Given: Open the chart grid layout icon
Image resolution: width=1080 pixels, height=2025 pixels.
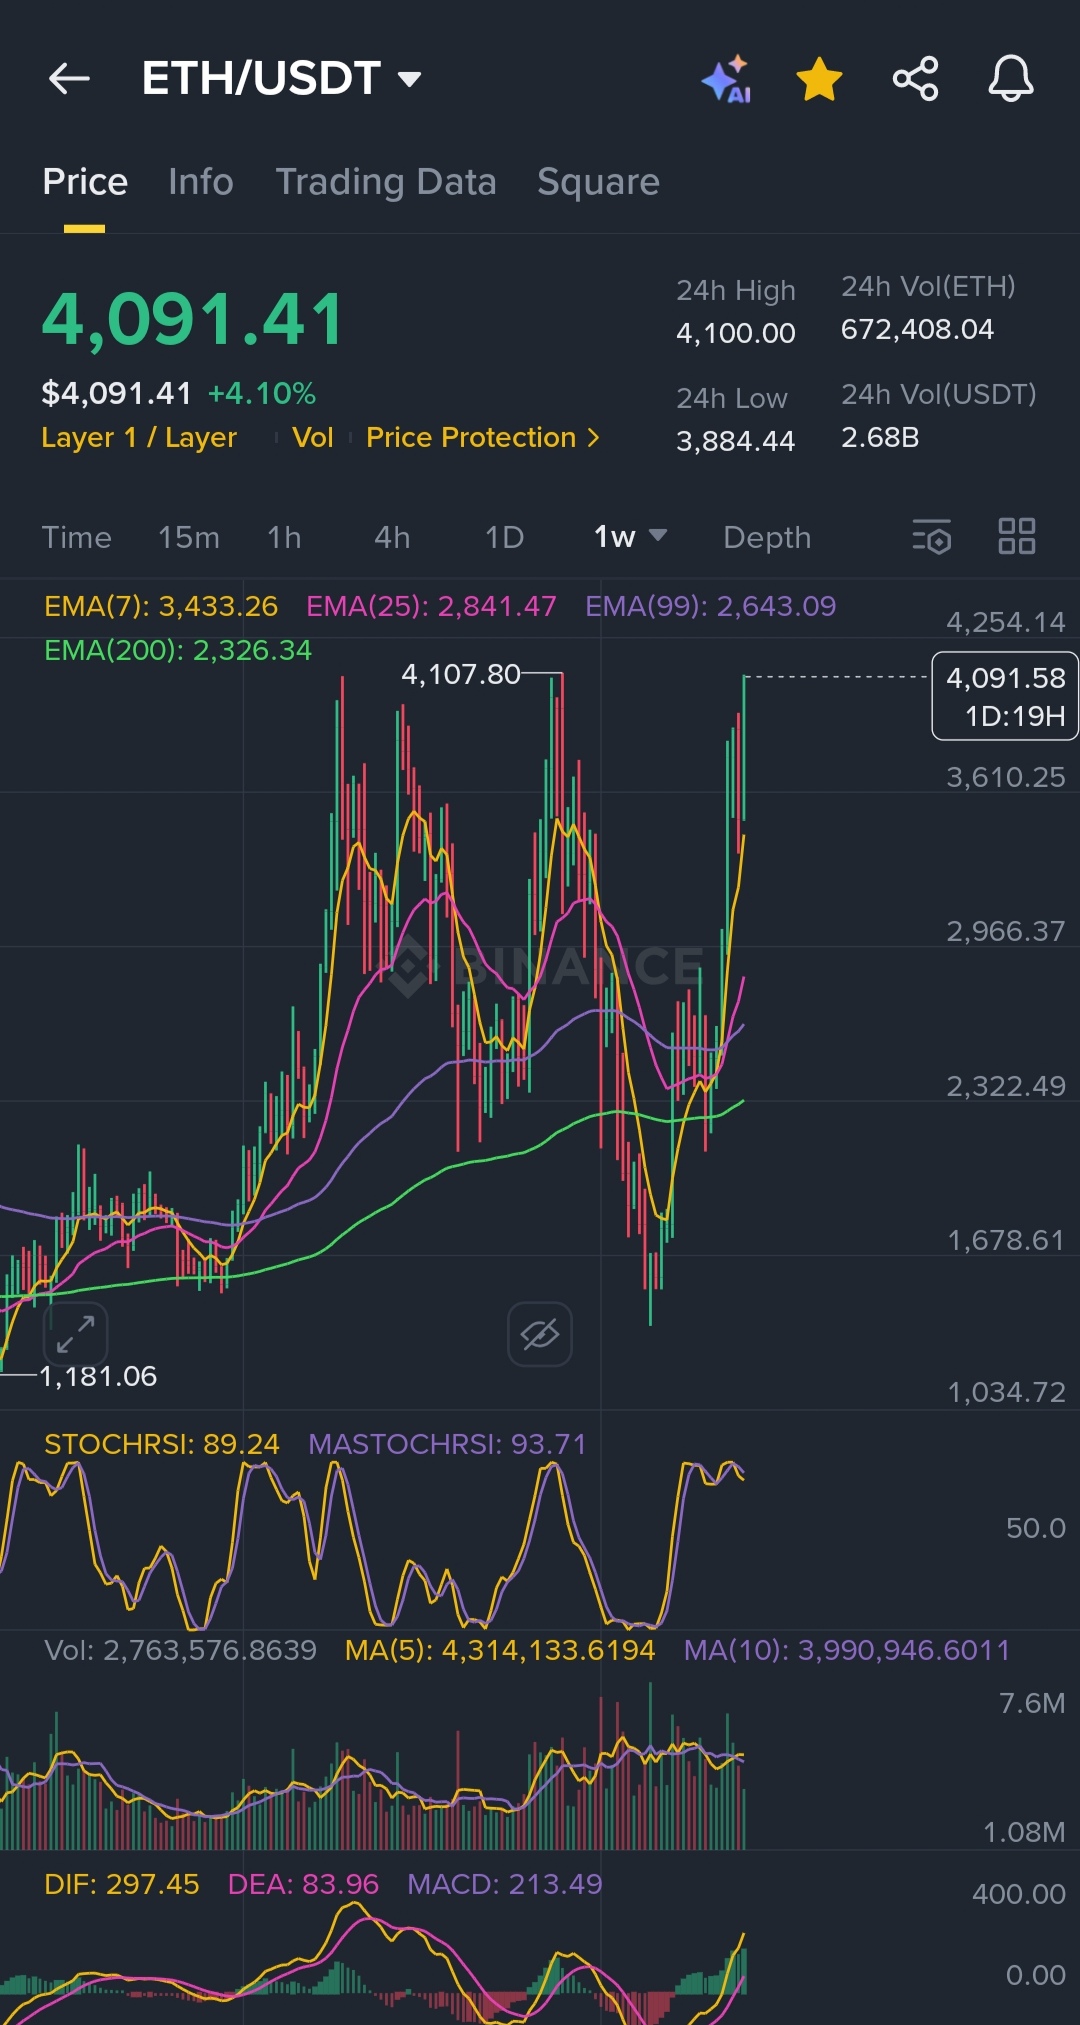Looking at the screenshot, I should (x=1017, y=536).
